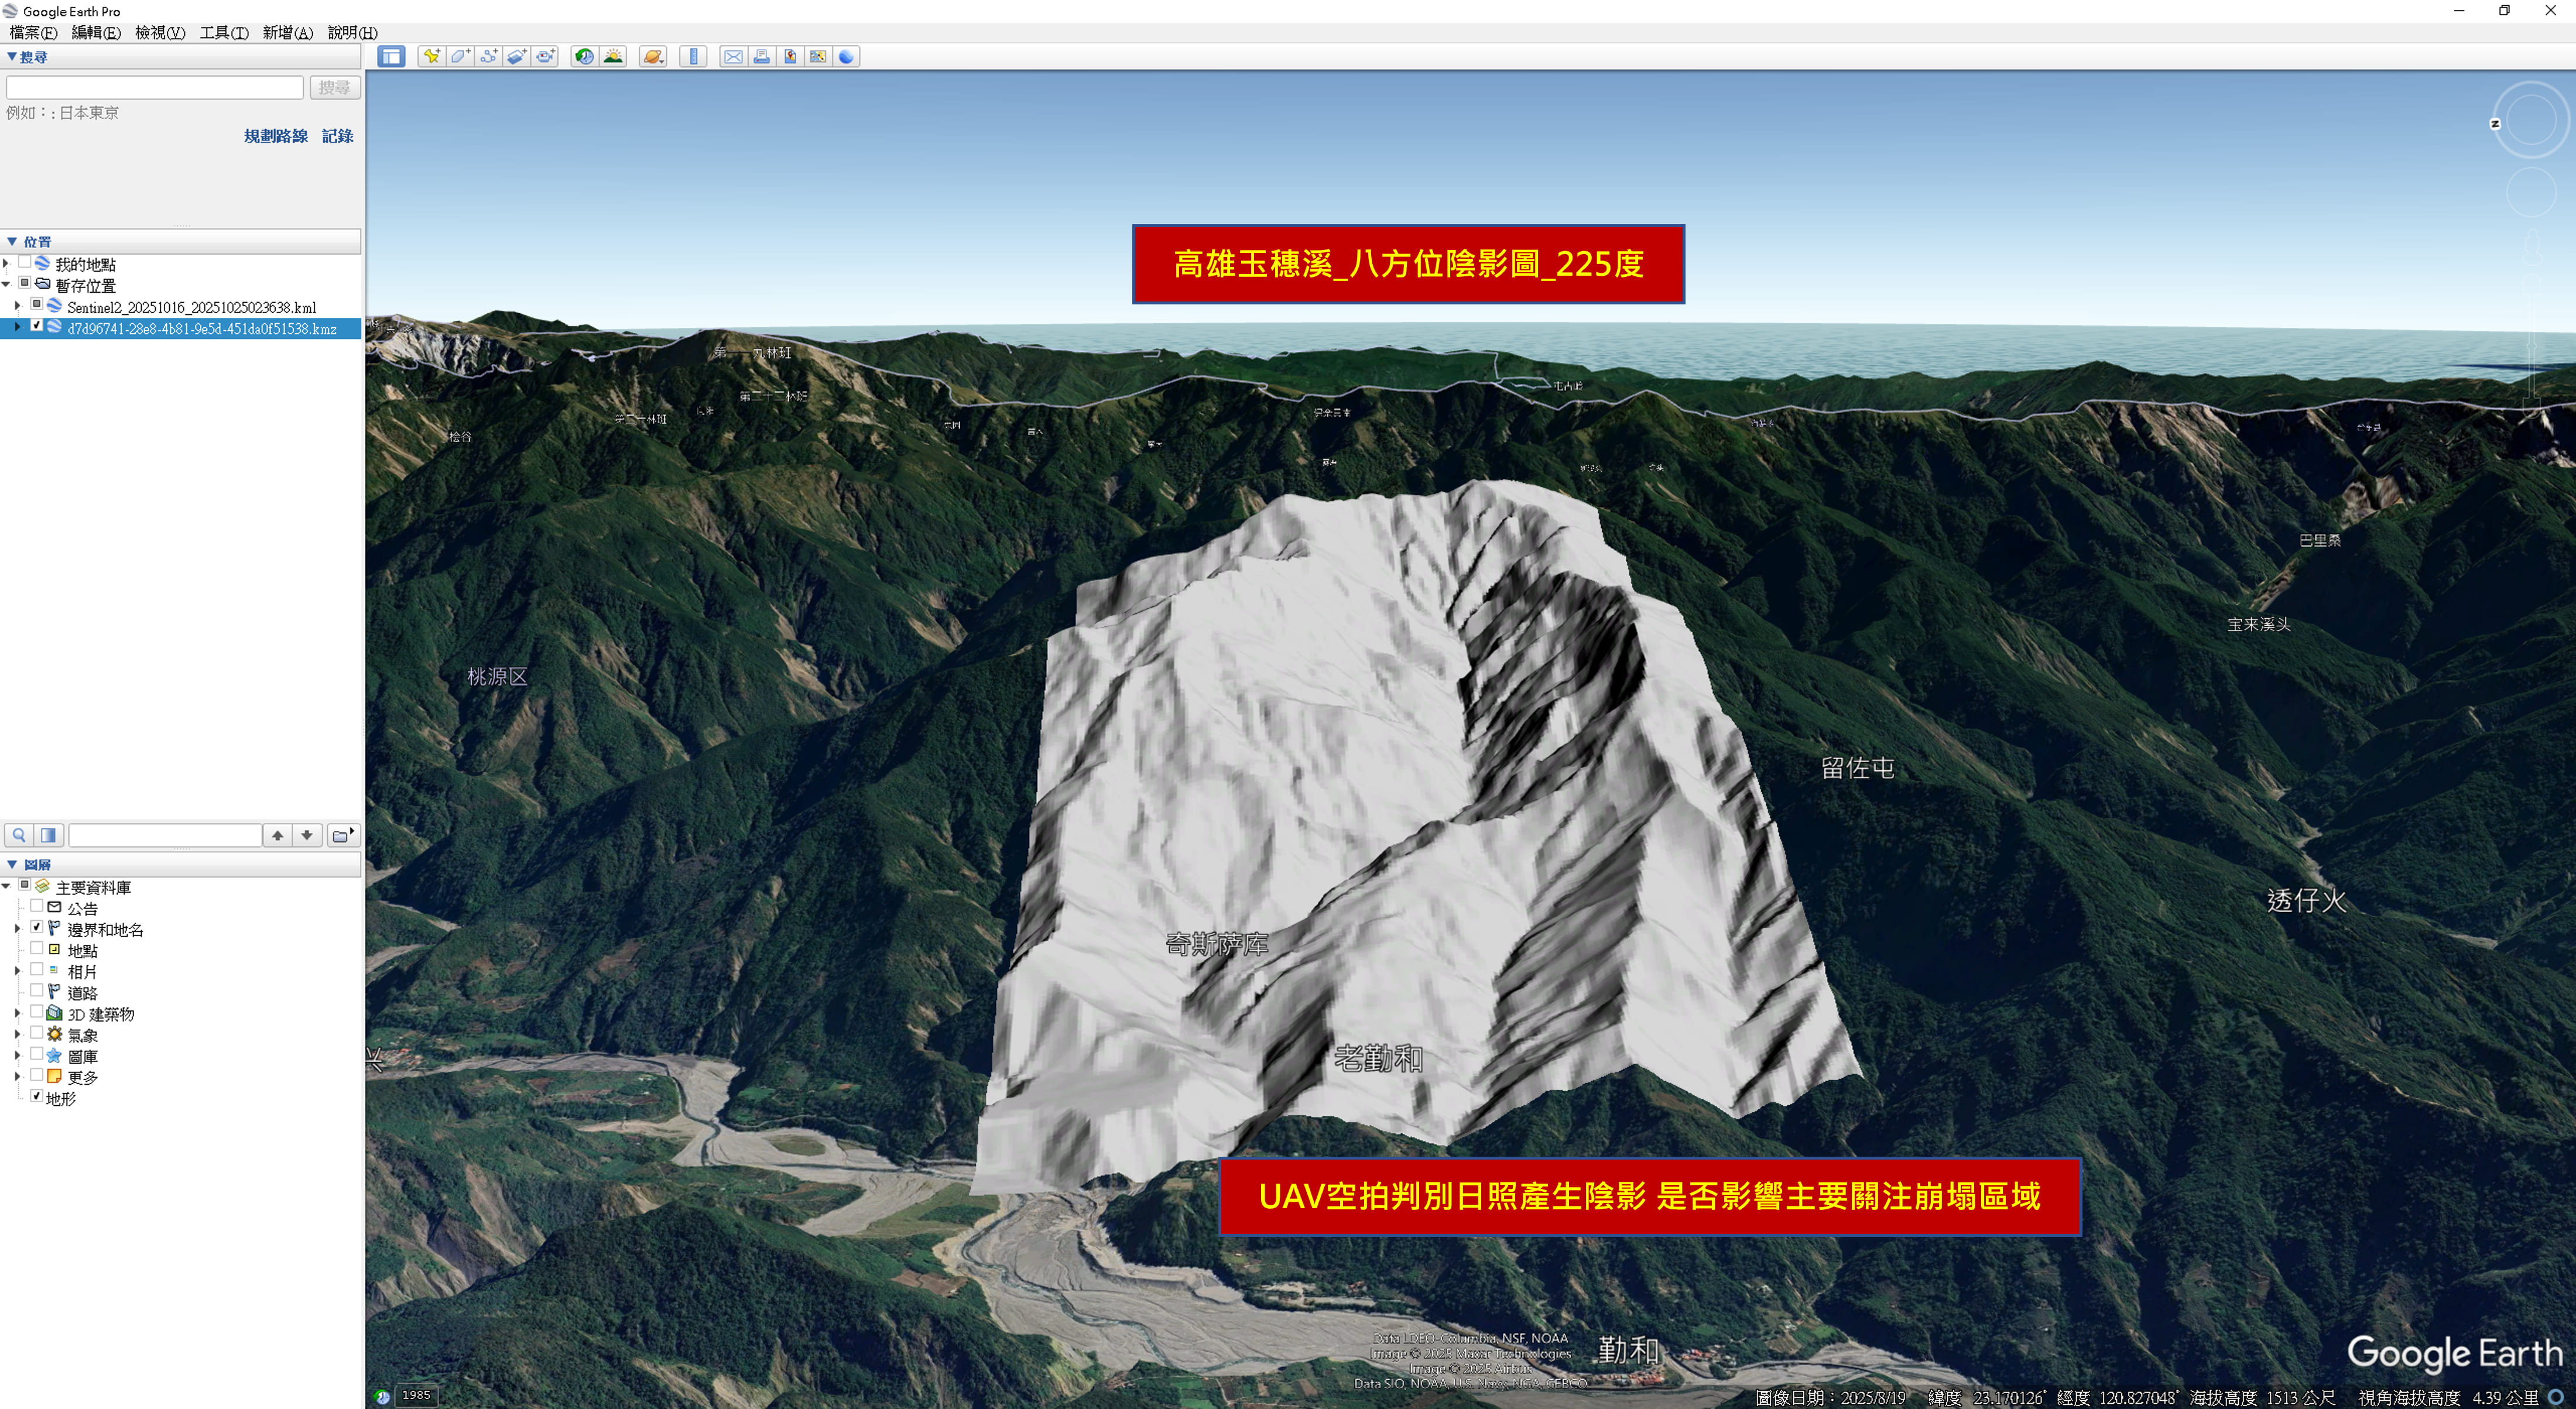
Task: Select the Add Path tool
Action: 489,57
